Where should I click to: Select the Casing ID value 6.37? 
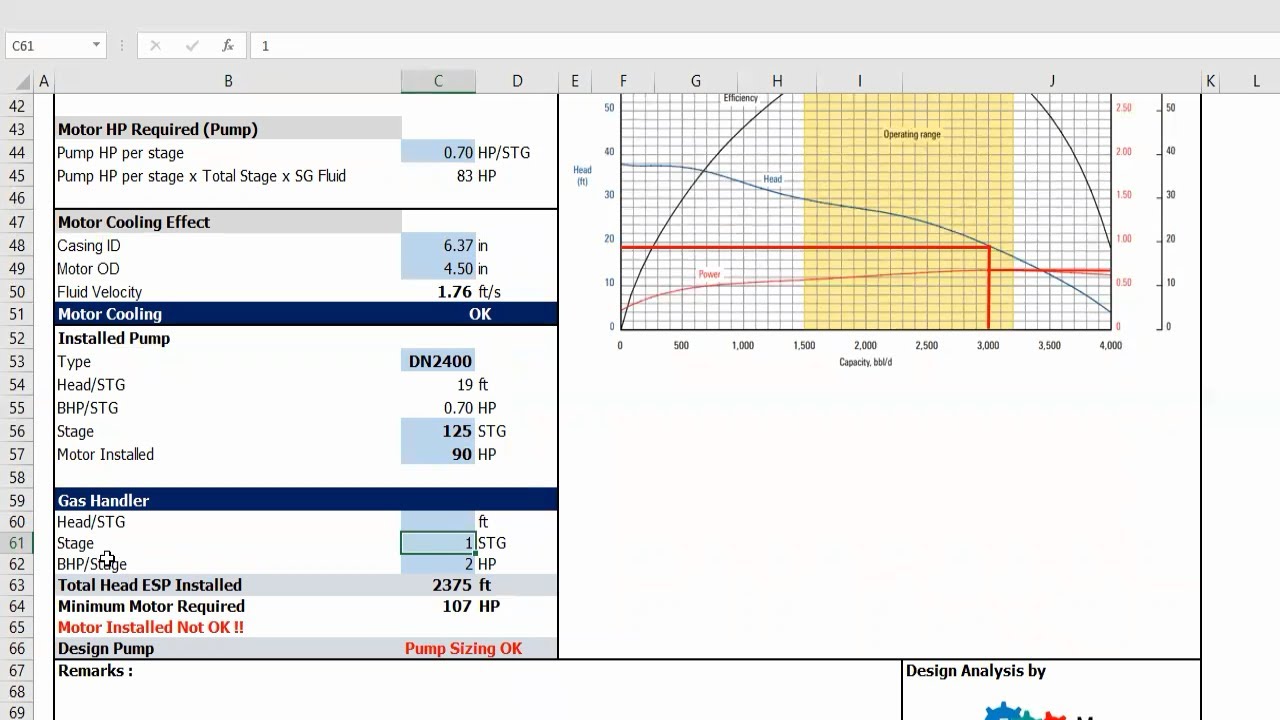click(x=438, y=245)
